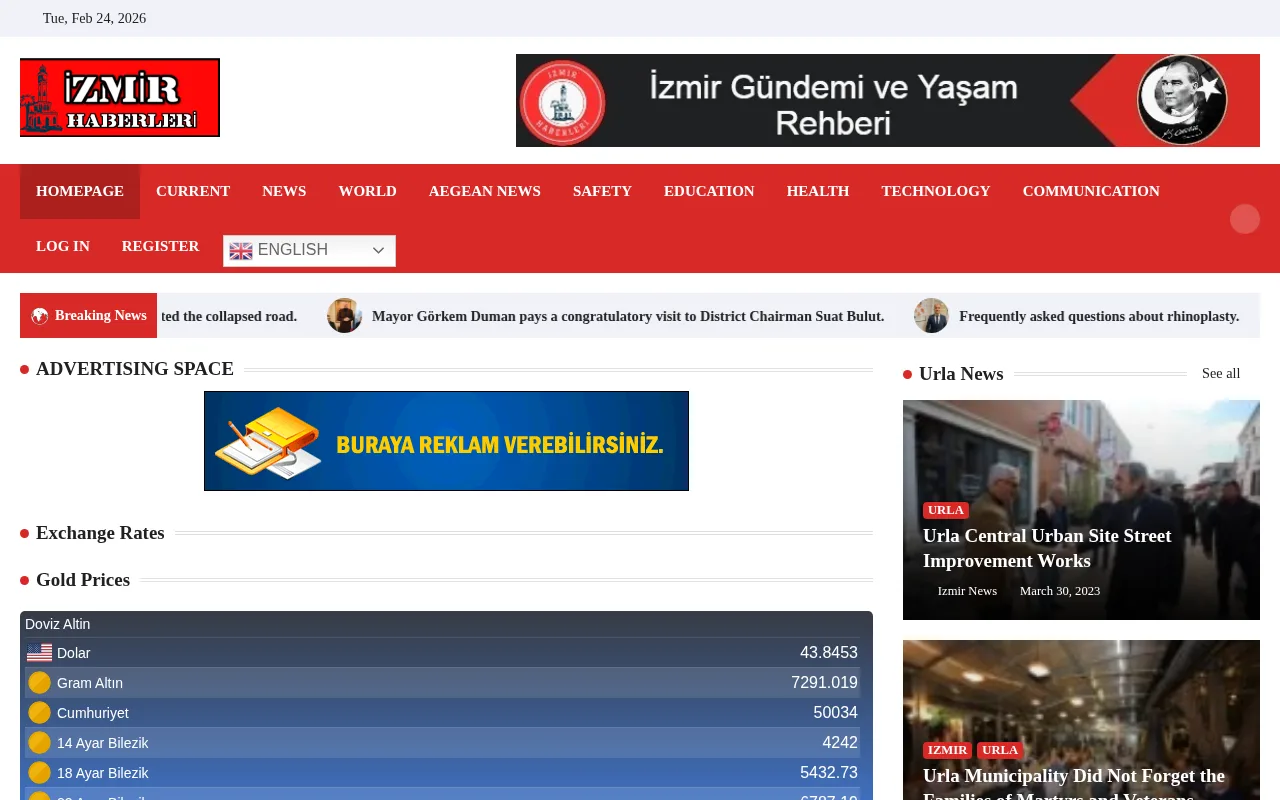Select the WORLD menu item

click(x=367, y=191)
